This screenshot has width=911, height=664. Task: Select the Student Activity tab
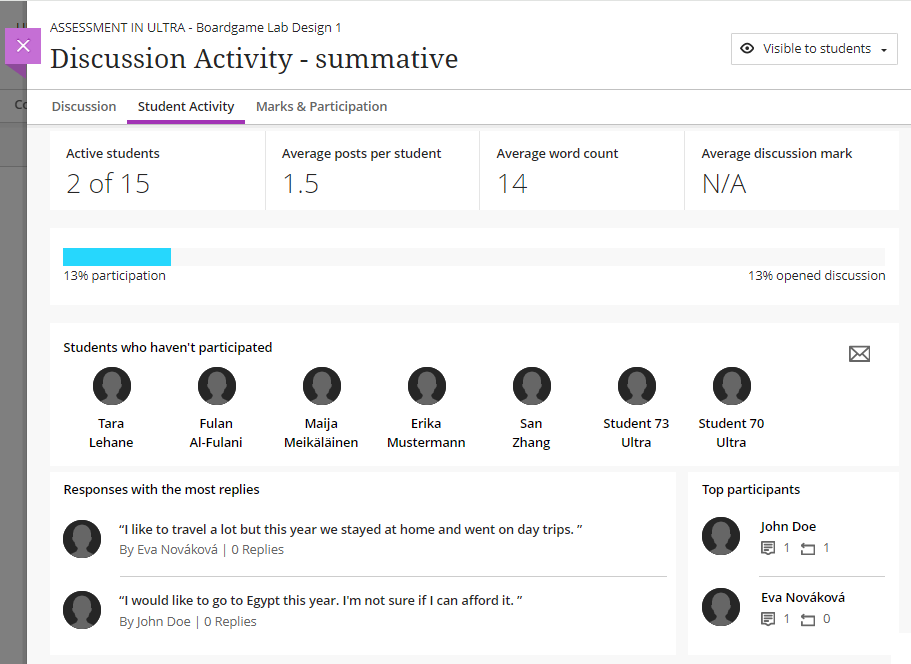click(186, 106)
